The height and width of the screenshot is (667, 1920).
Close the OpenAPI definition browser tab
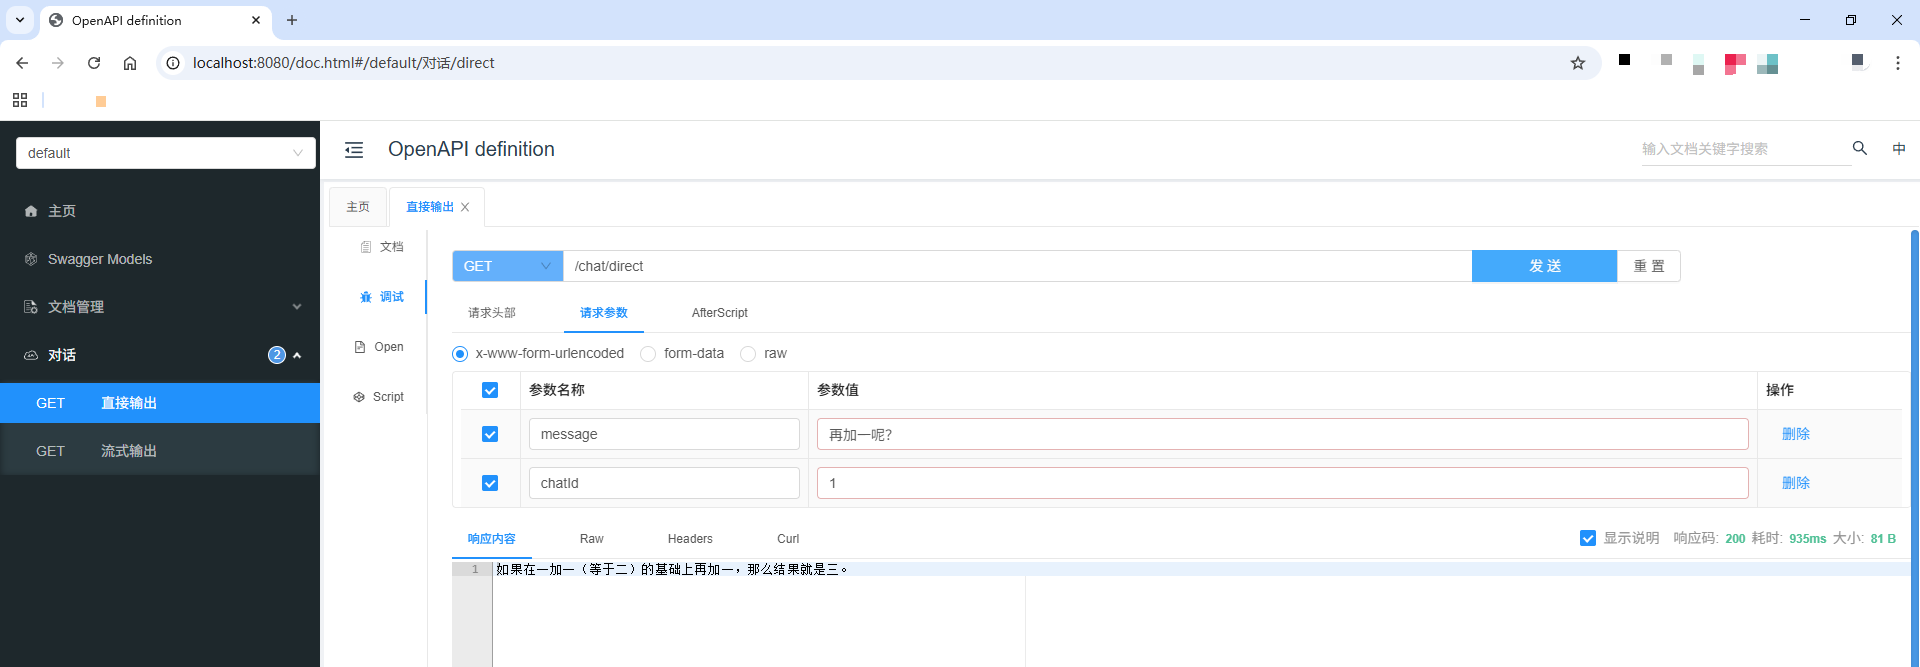click(x=256, y=20)
